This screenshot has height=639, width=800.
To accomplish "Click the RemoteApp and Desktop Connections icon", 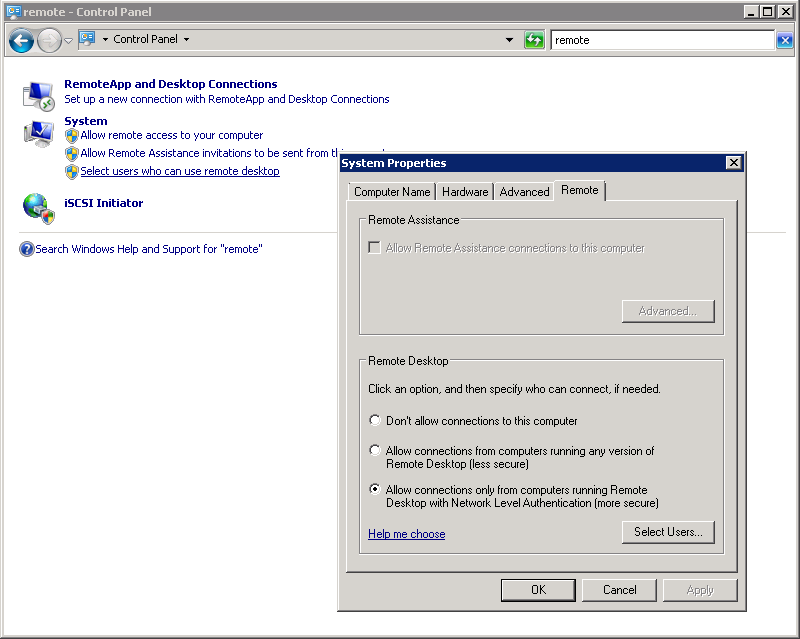I will click(x=38, y=95).
